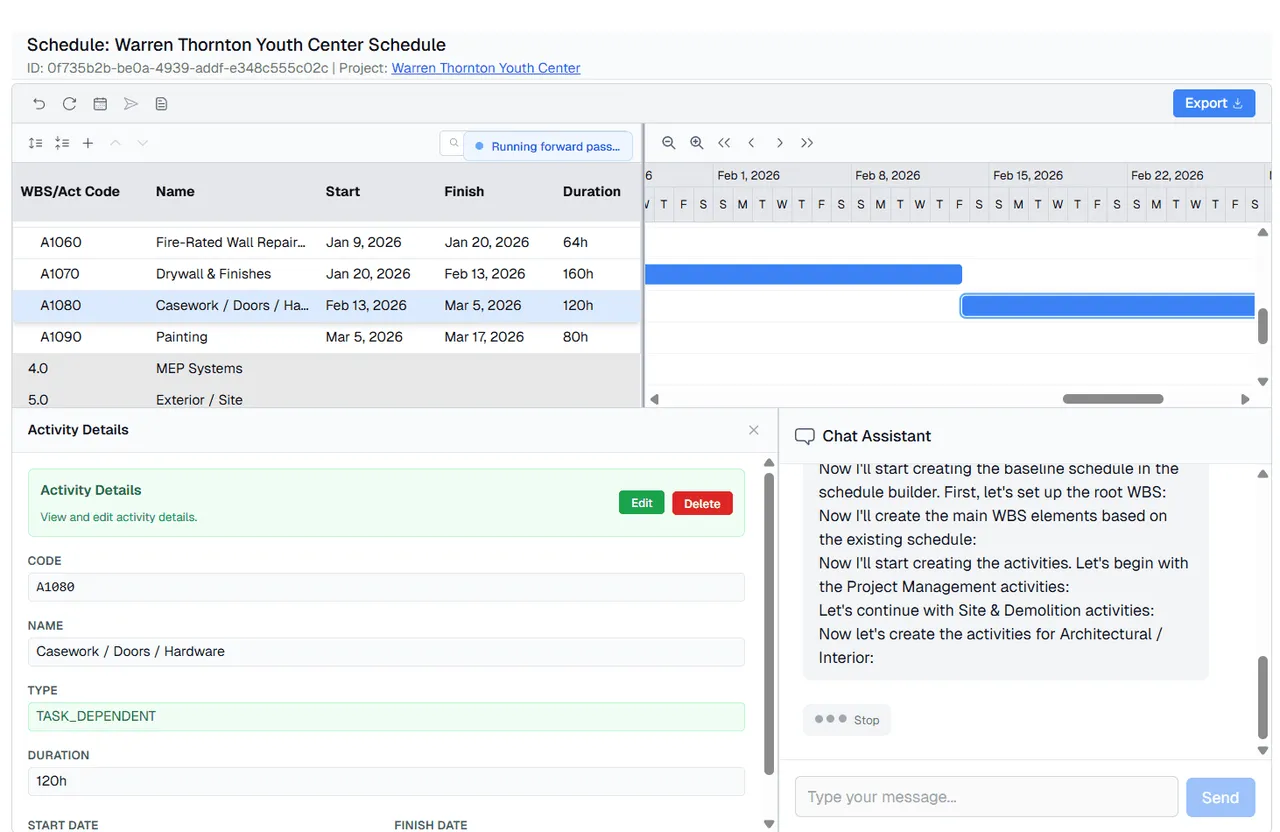This screenshot has height=832, width=1280.
Task: Click the WBS/Act Code column header
Action: pos(70,191)
